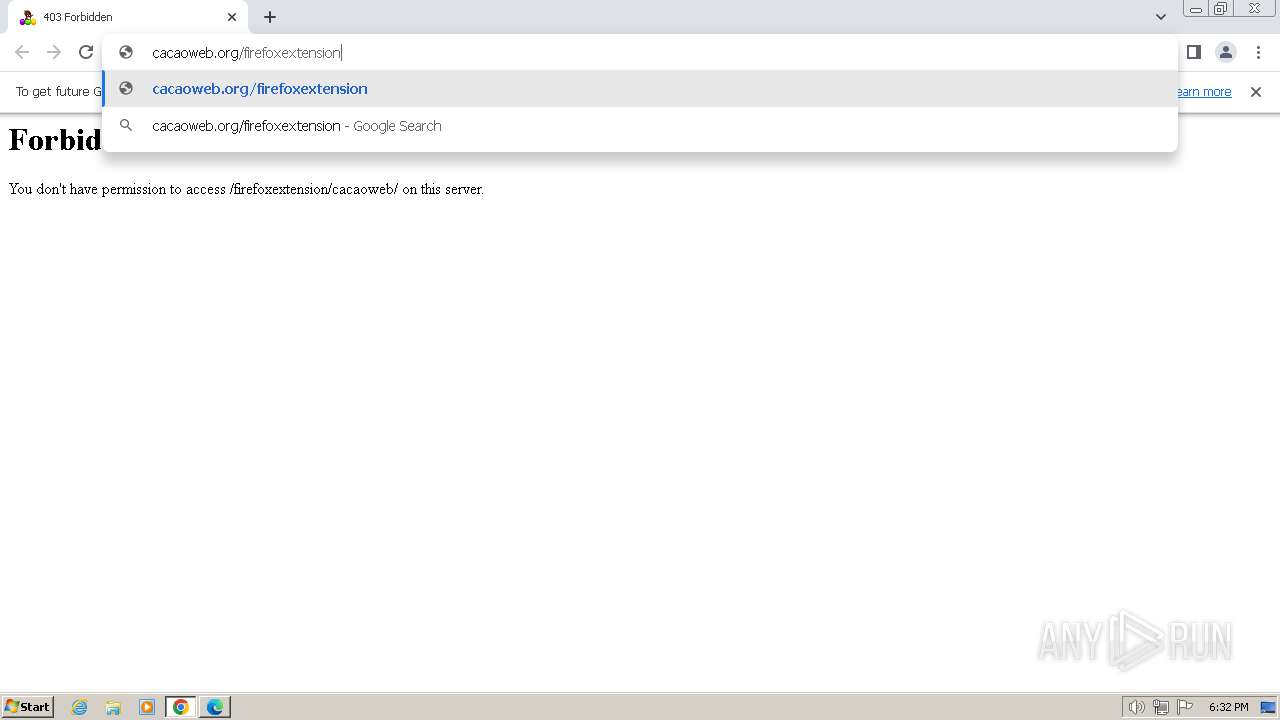The height and width of the screenshot is (720, 1280).
Task: Go forward to the next page
Action: pyautogui.click(x=54, y=52)
